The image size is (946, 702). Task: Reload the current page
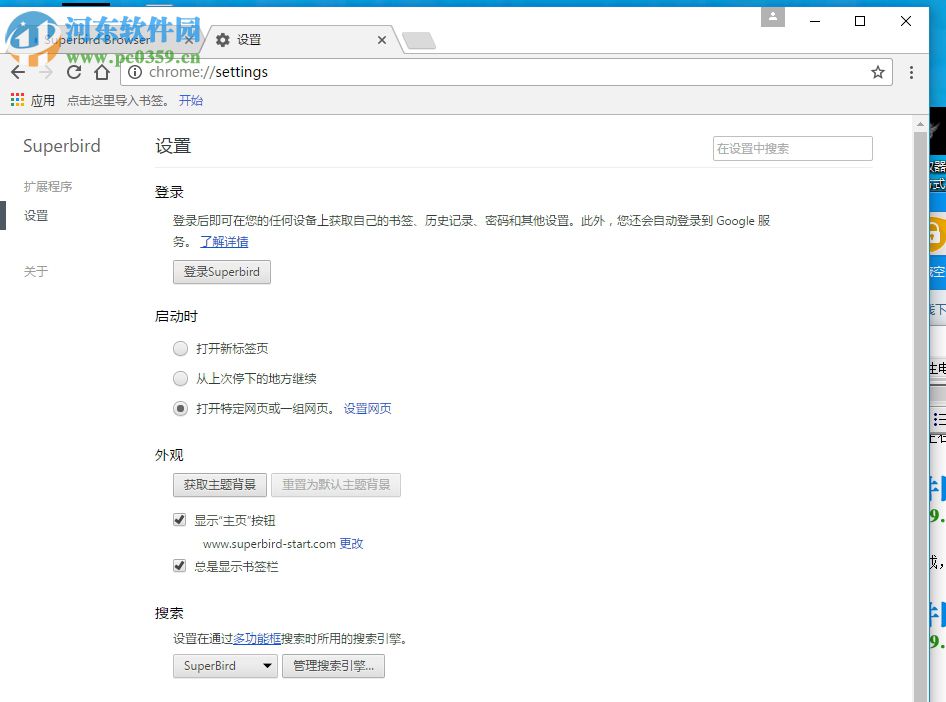tap(74, 72)
